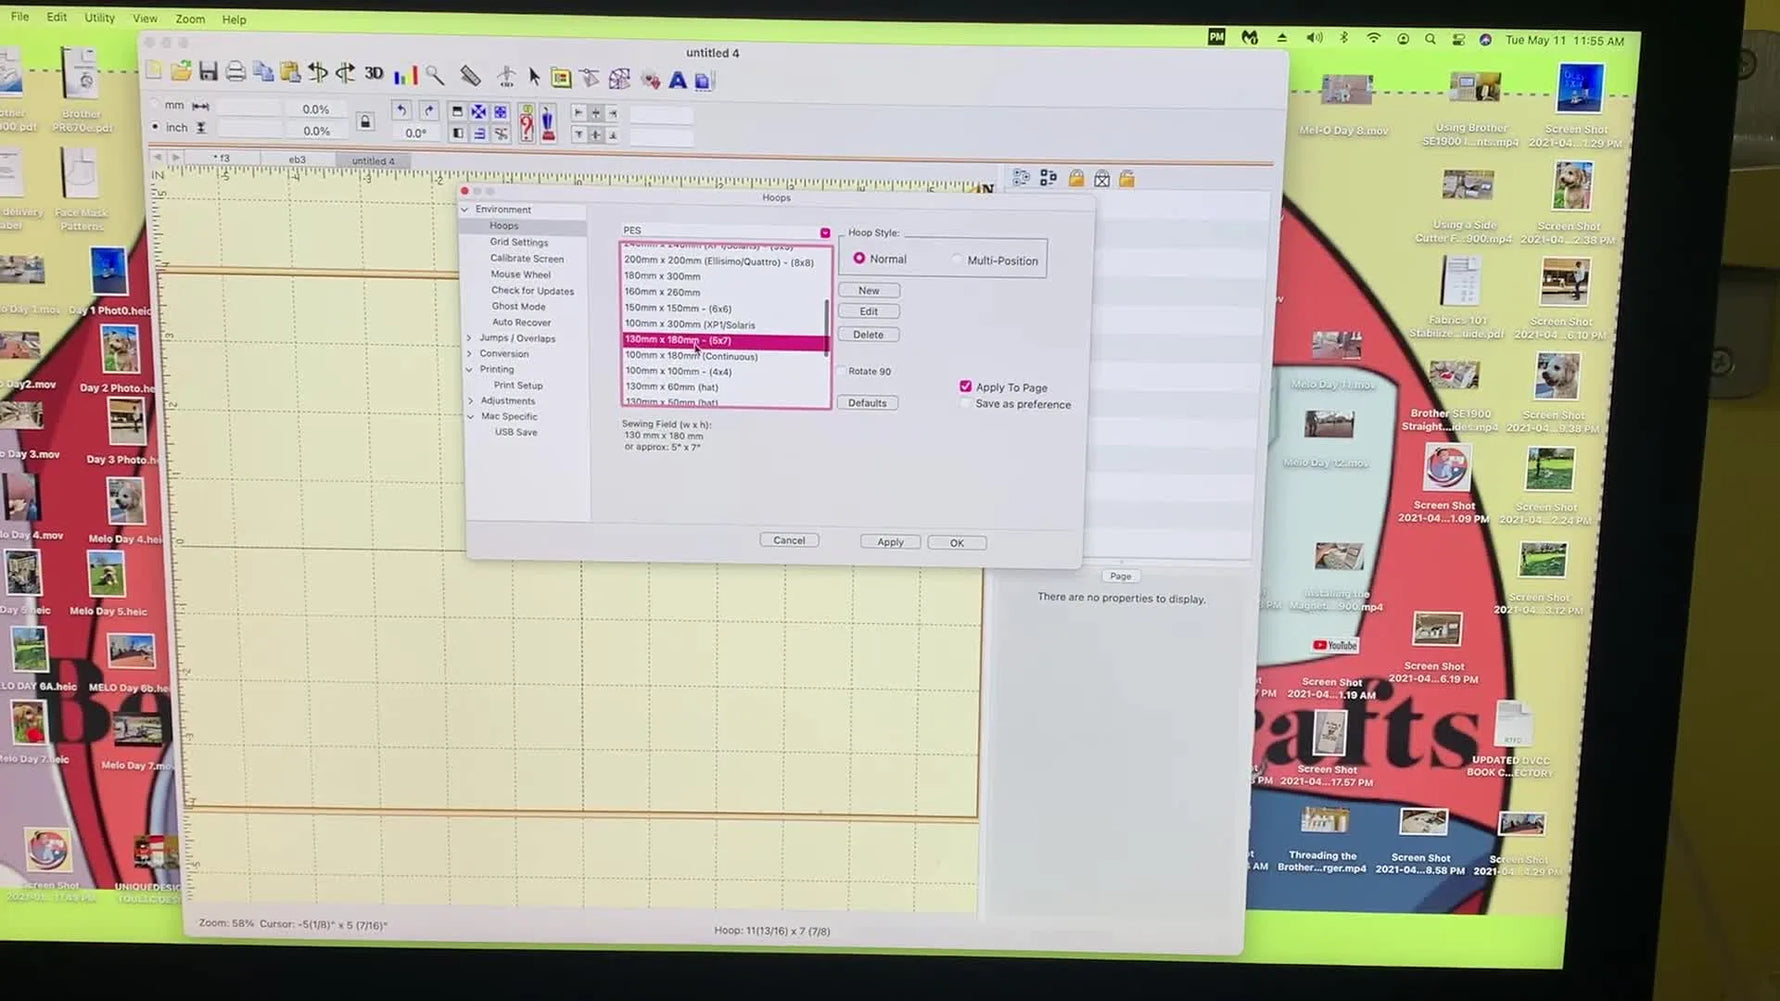Viewport: 1780px width, 1001px height.
Task: Click the Open folder icon in toolbar
Action: point(181,71)
